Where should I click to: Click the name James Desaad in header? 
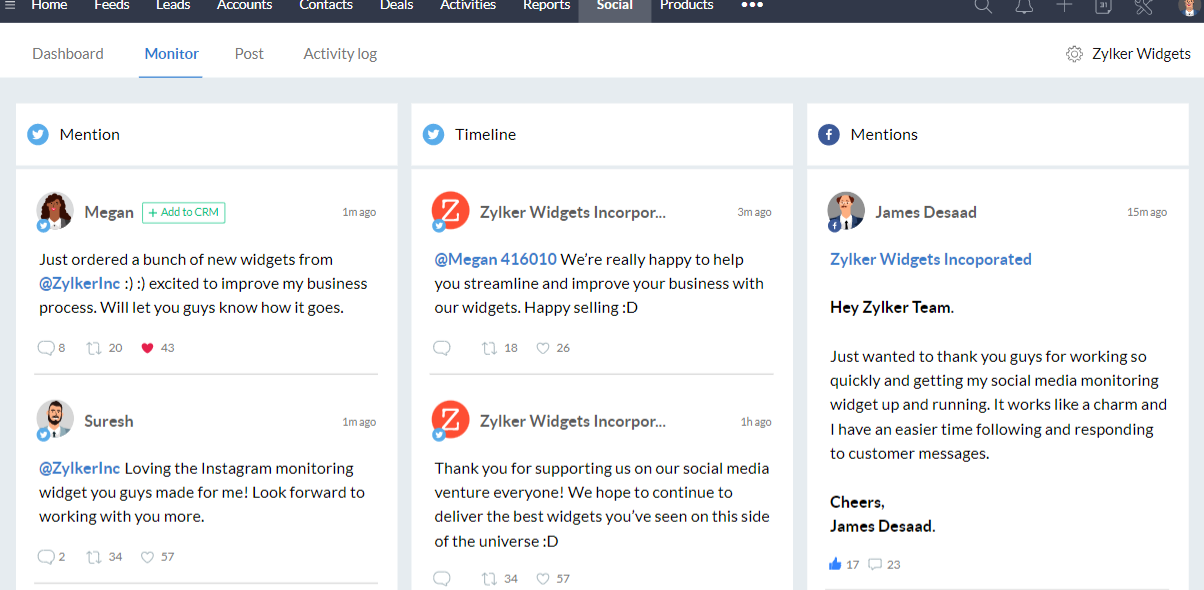926,212
